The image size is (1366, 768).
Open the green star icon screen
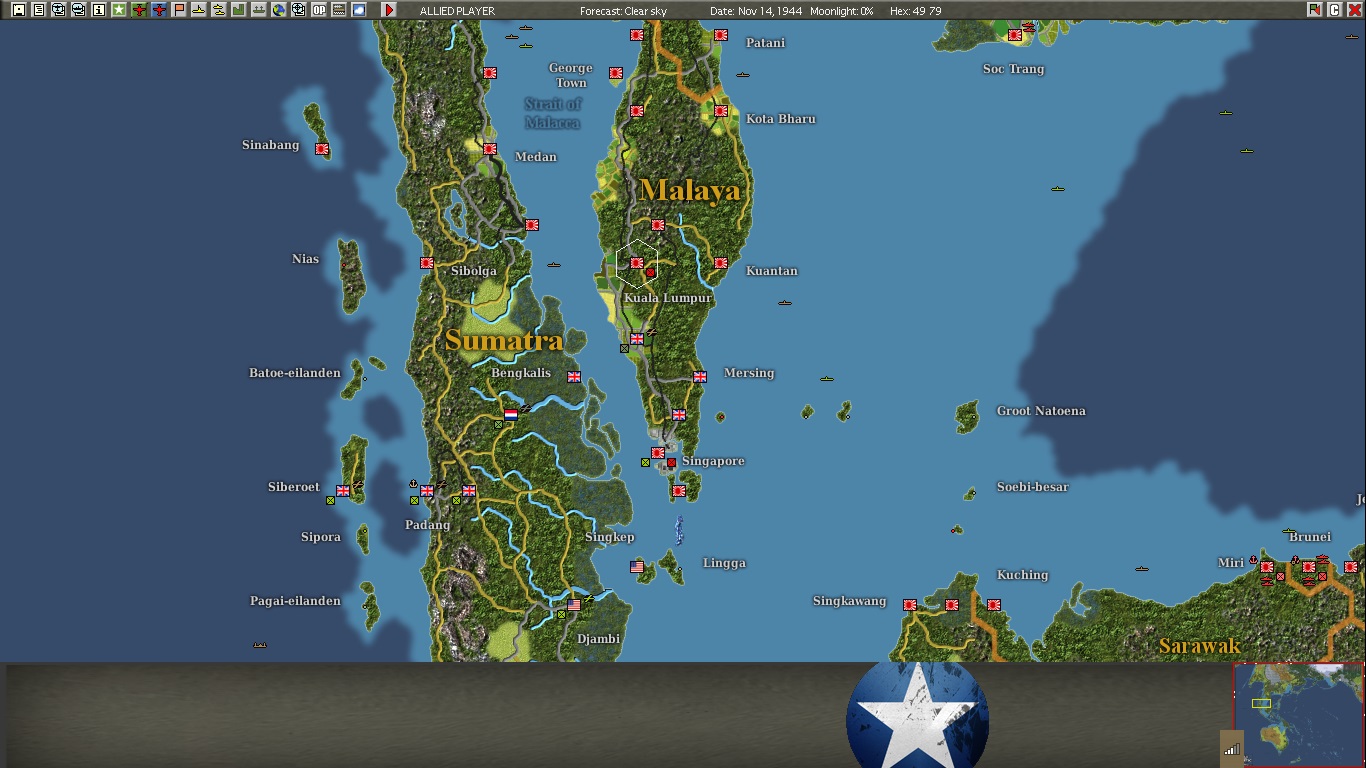click(118, 10)
